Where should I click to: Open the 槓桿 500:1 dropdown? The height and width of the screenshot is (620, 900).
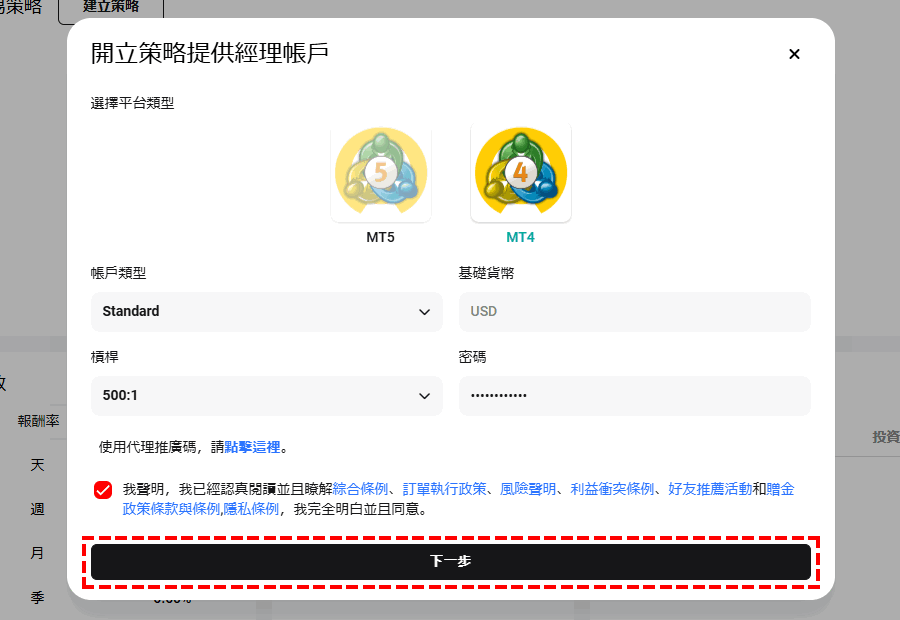tap(267, 396)
